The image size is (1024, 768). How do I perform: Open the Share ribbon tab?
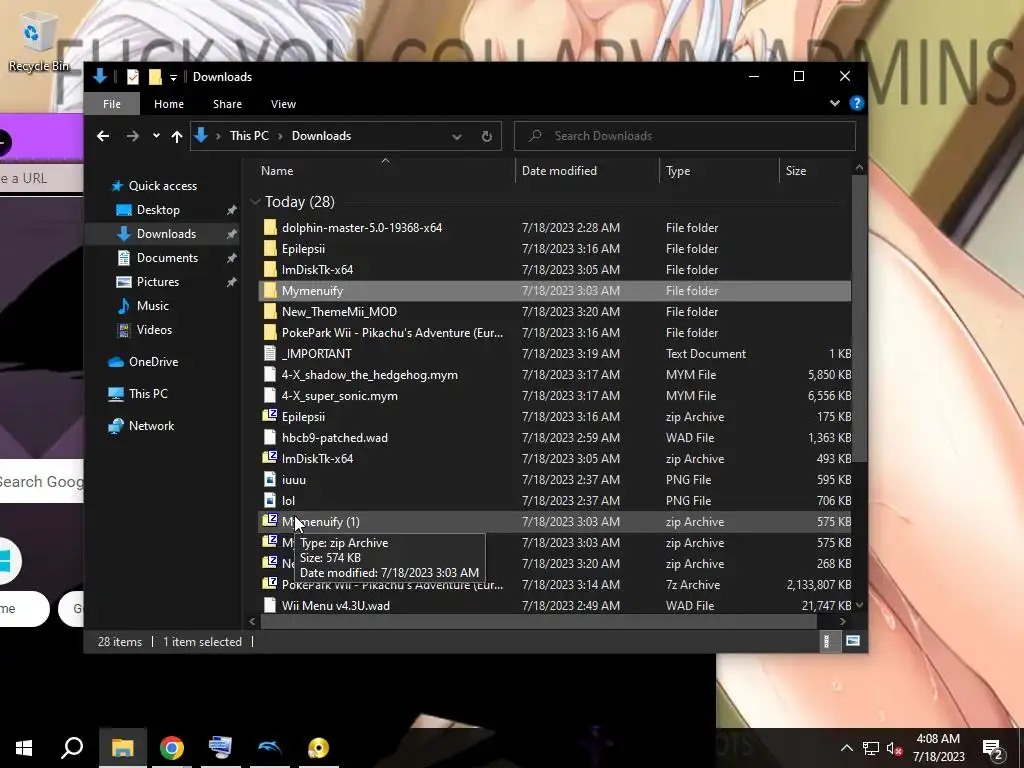227,104
